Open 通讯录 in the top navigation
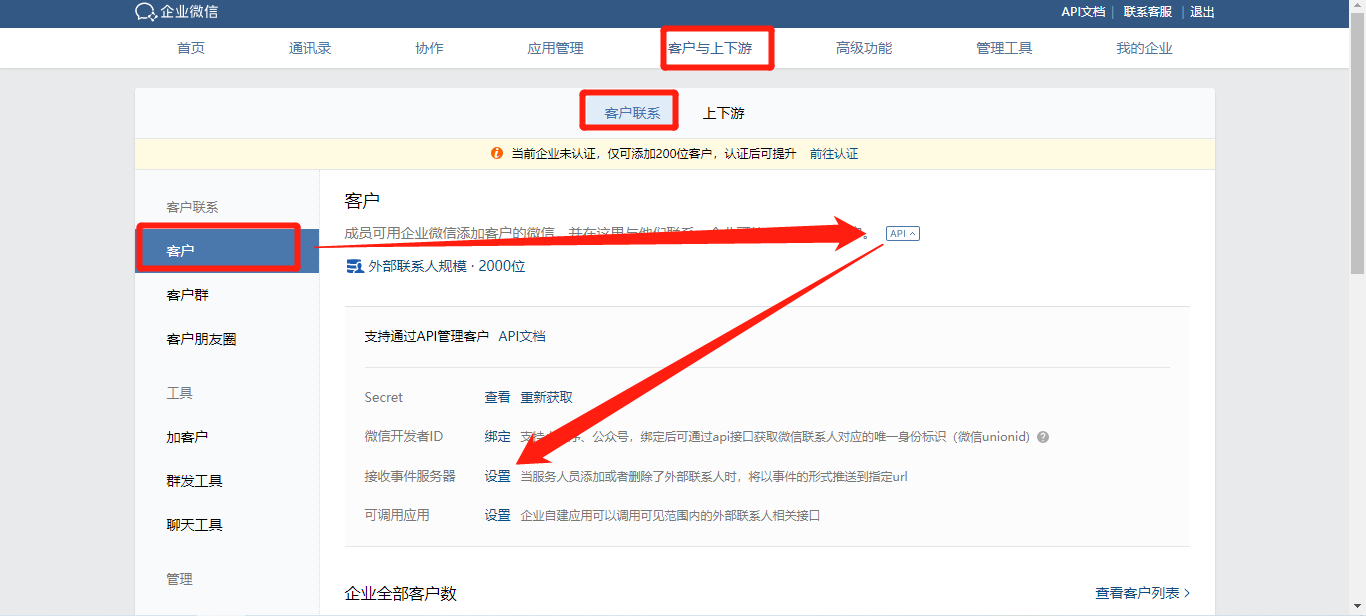 (x=310, y=48)
